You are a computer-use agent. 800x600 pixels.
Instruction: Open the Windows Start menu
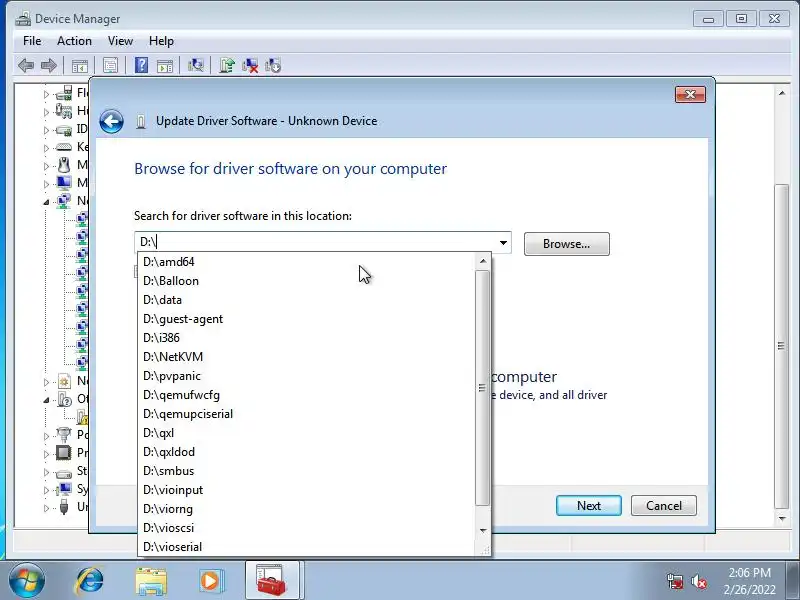point(27,581)
